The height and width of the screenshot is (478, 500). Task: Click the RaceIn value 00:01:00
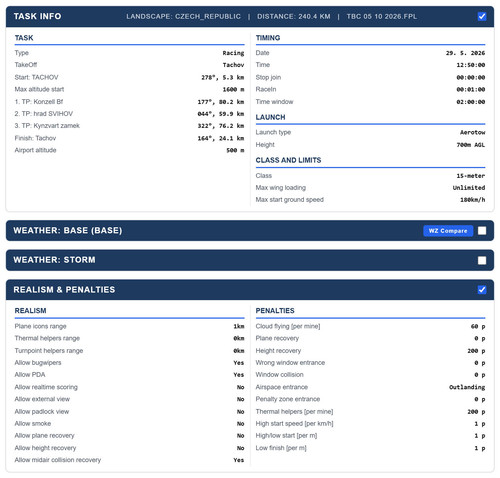pyautogui.click(x=471, y=89)
